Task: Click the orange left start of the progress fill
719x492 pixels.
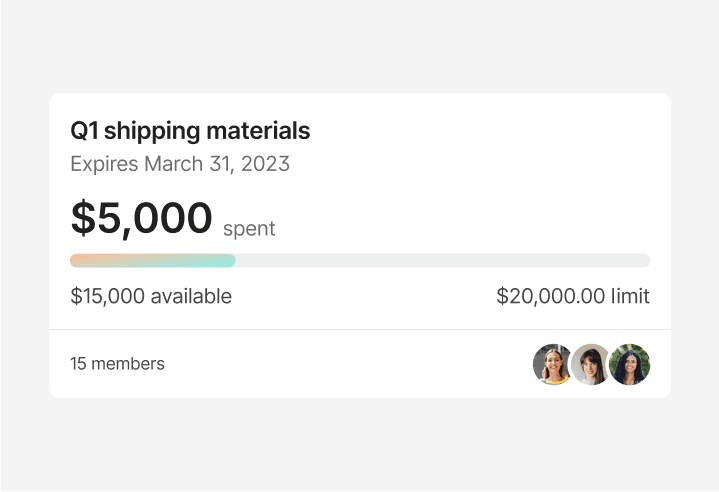Action: 78,261
